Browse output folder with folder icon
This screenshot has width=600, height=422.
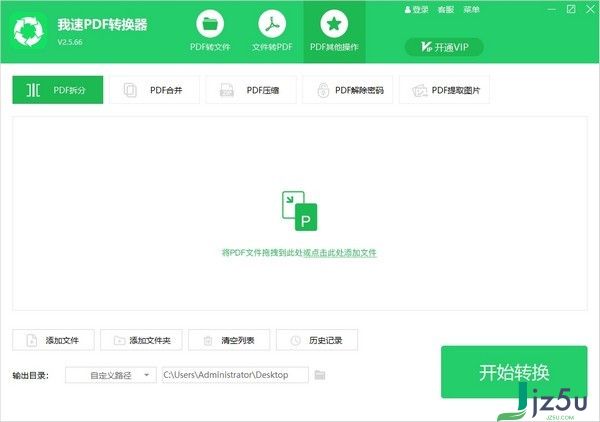pos(320,375)
